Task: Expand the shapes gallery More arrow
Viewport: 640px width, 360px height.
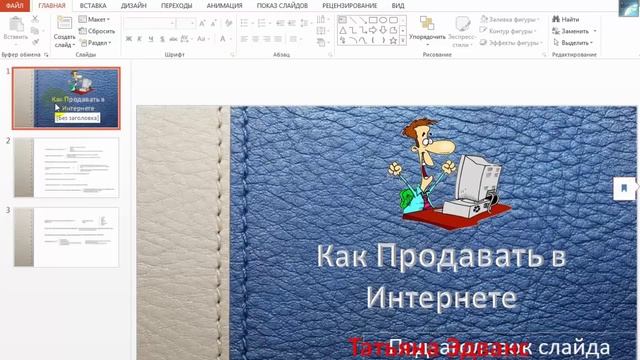Action: click(x=403, y=41)
